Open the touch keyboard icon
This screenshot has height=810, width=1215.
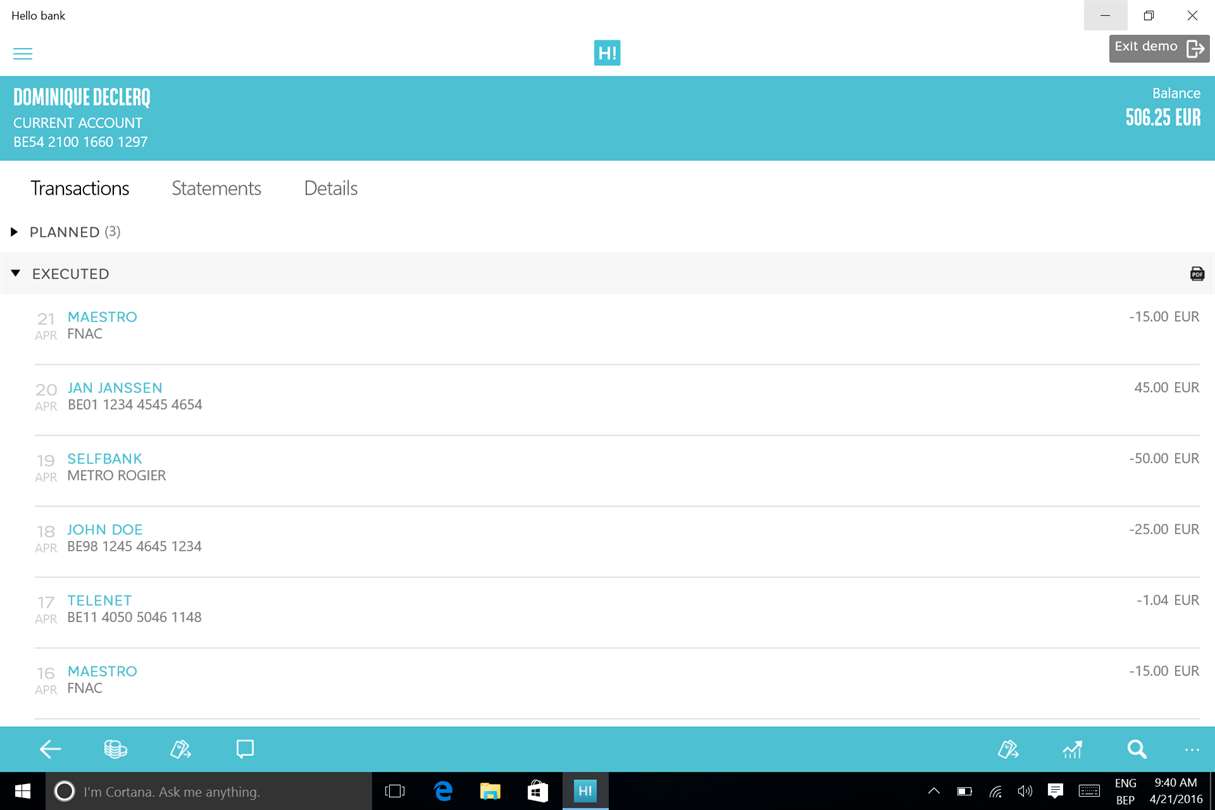click(x=1089, y=791)
